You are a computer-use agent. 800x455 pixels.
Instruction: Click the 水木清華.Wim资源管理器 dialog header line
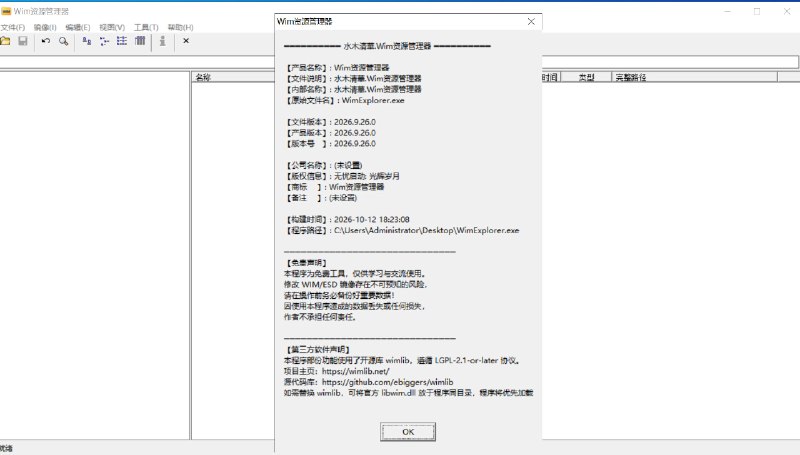tap(387, 46)
